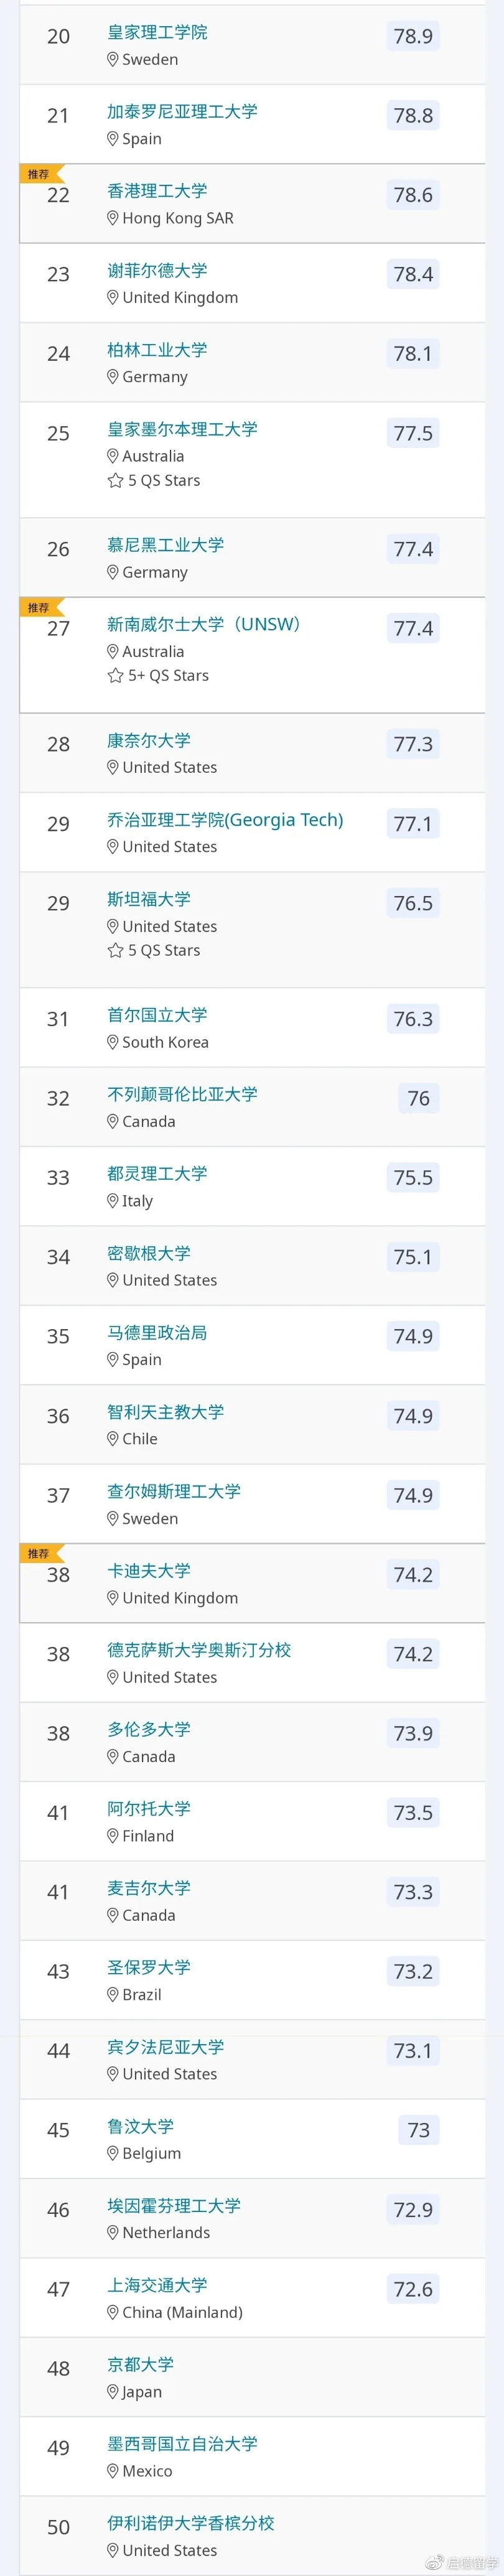The height and width of the screenshot is (2576, 504).
Task: Select the 伊利诺伊大学香槟分校 link
Action: pyautogui.click(x=190, y=2523)
